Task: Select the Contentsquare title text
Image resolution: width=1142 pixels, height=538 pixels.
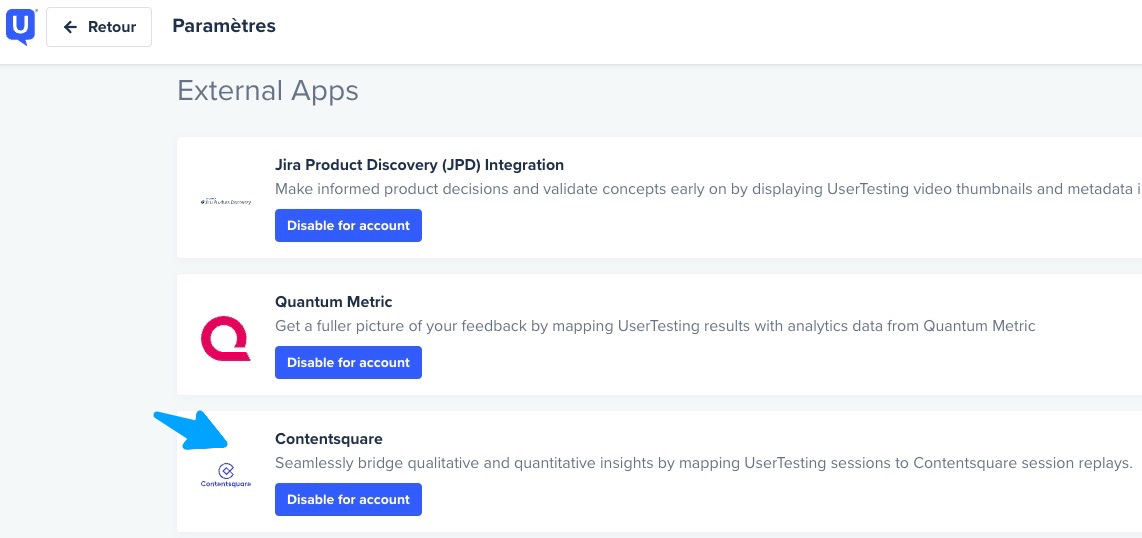Action: 328,439
